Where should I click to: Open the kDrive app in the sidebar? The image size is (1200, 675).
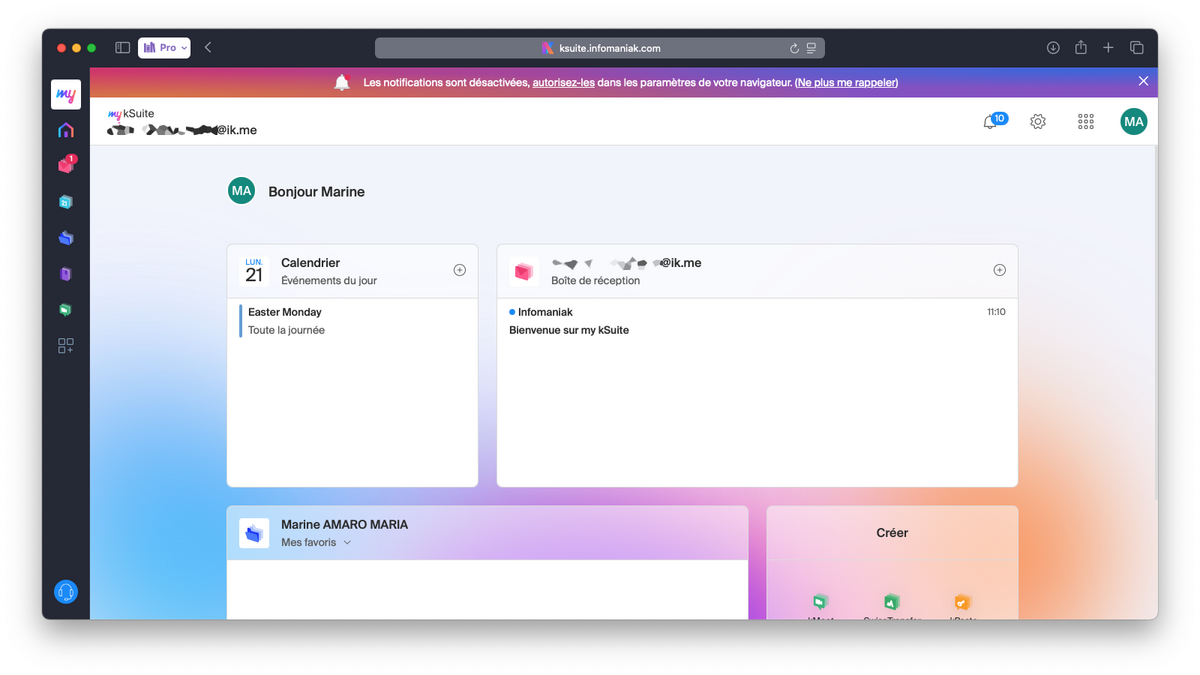66,238
